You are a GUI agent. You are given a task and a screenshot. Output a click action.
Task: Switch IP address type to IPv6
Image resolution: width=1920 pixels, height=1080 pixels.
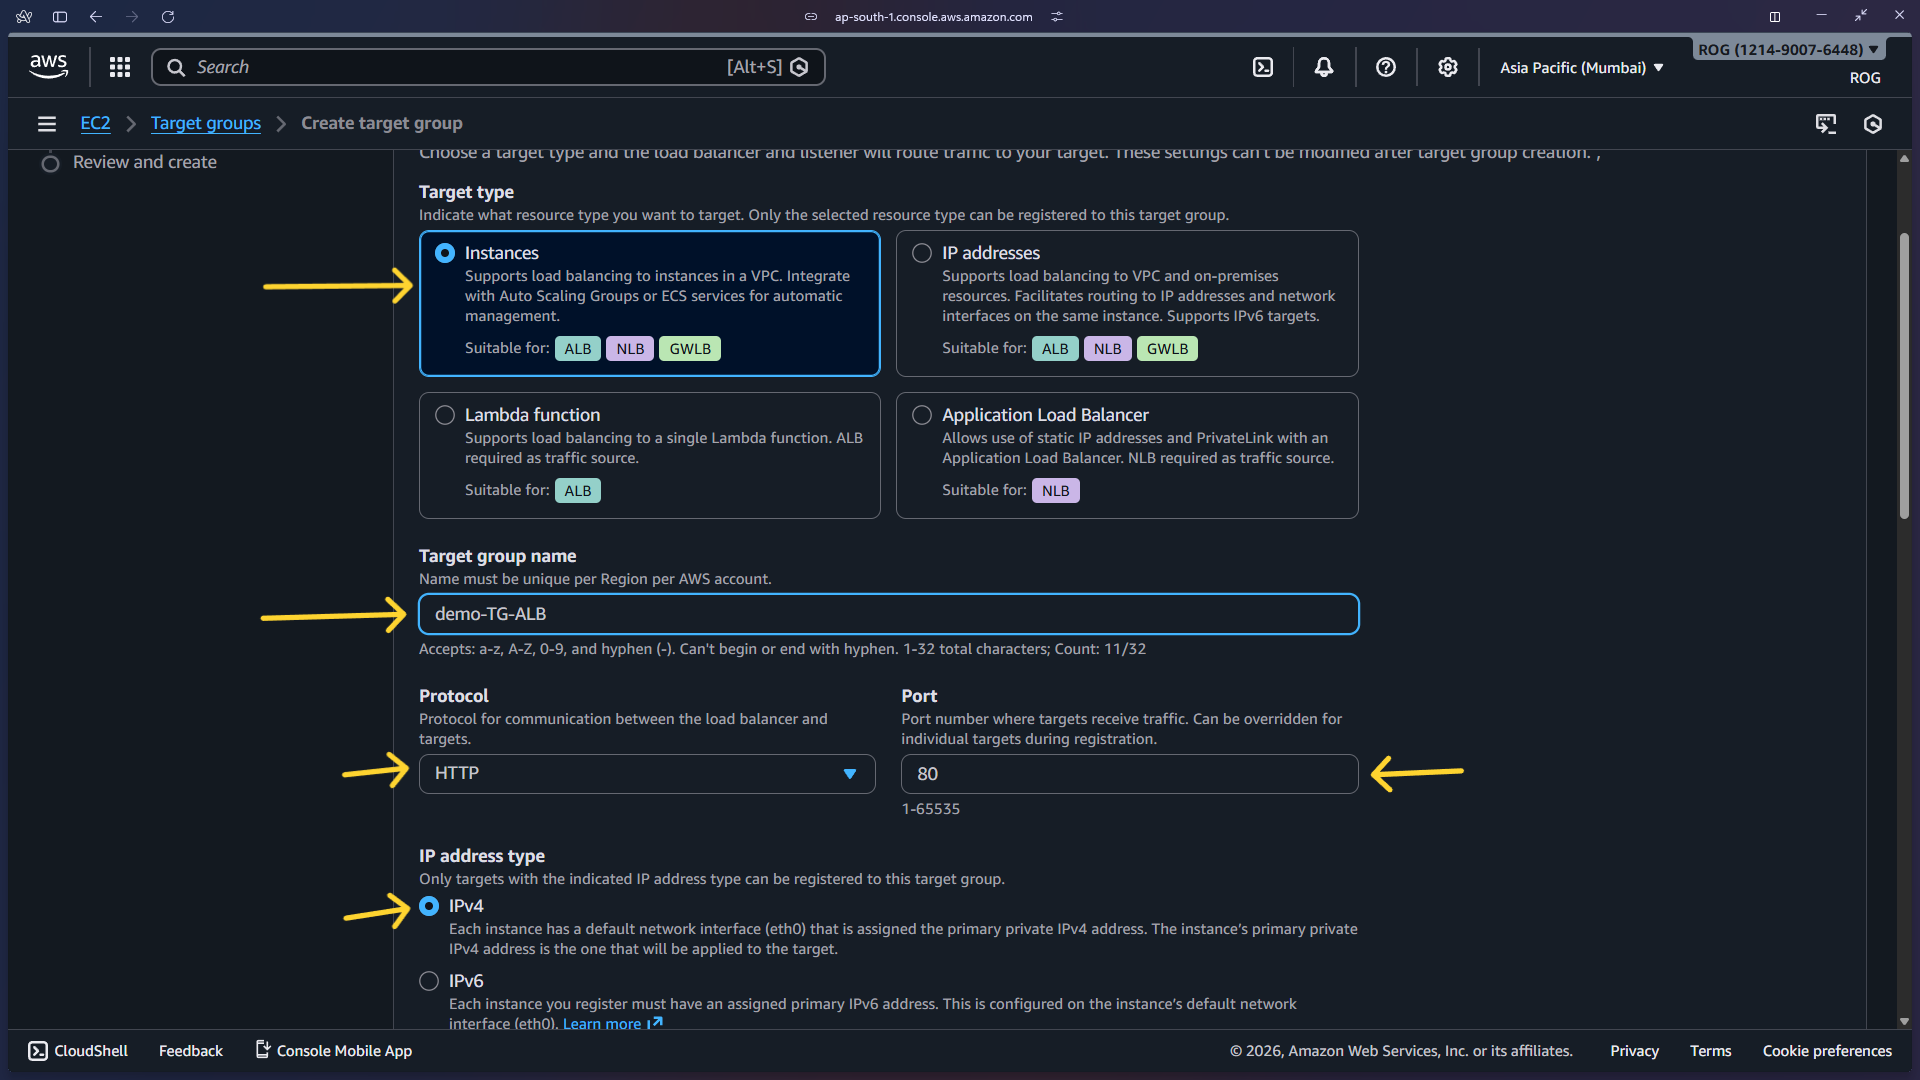429,981
